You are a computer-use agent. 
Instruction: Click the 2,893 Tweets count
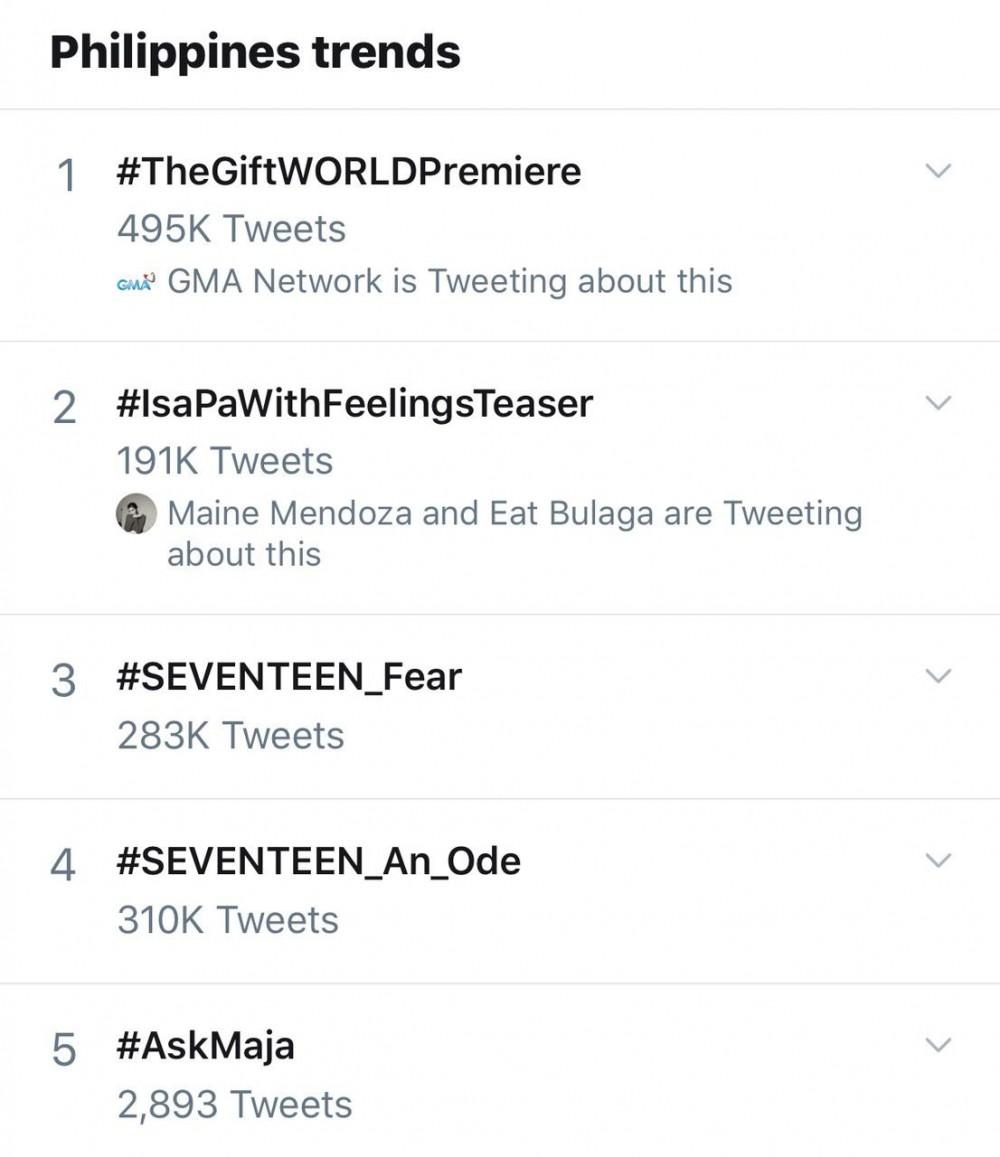tap(234, 1104)
